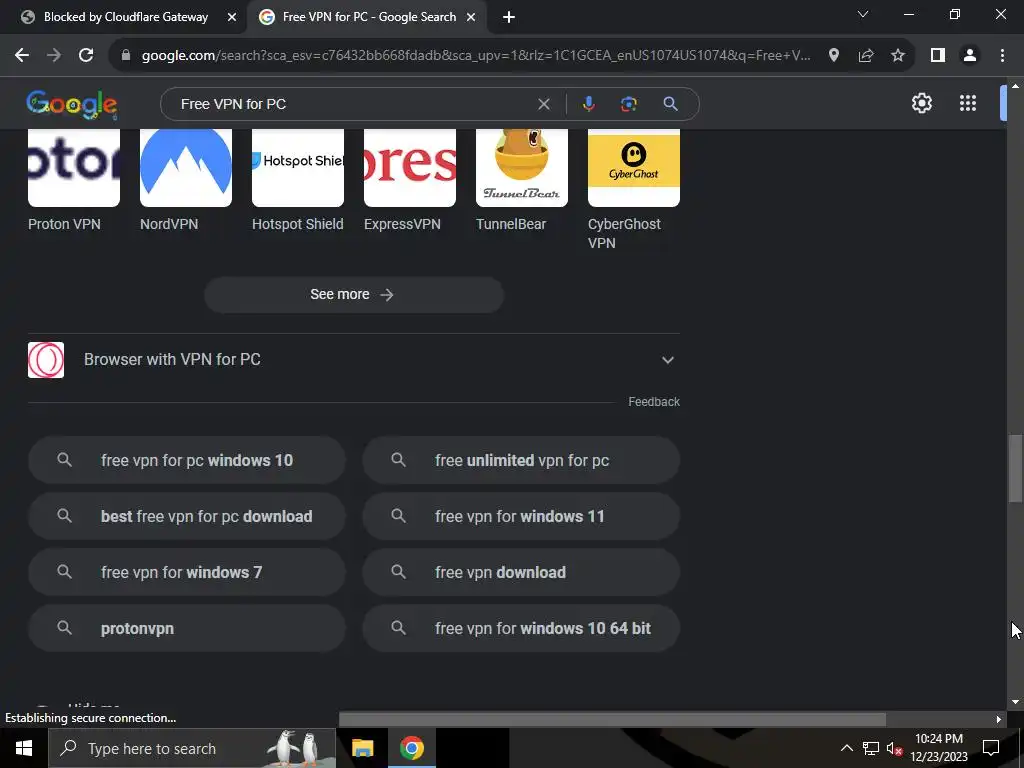Go to Google homepage via logo

[x=72, y=104]
